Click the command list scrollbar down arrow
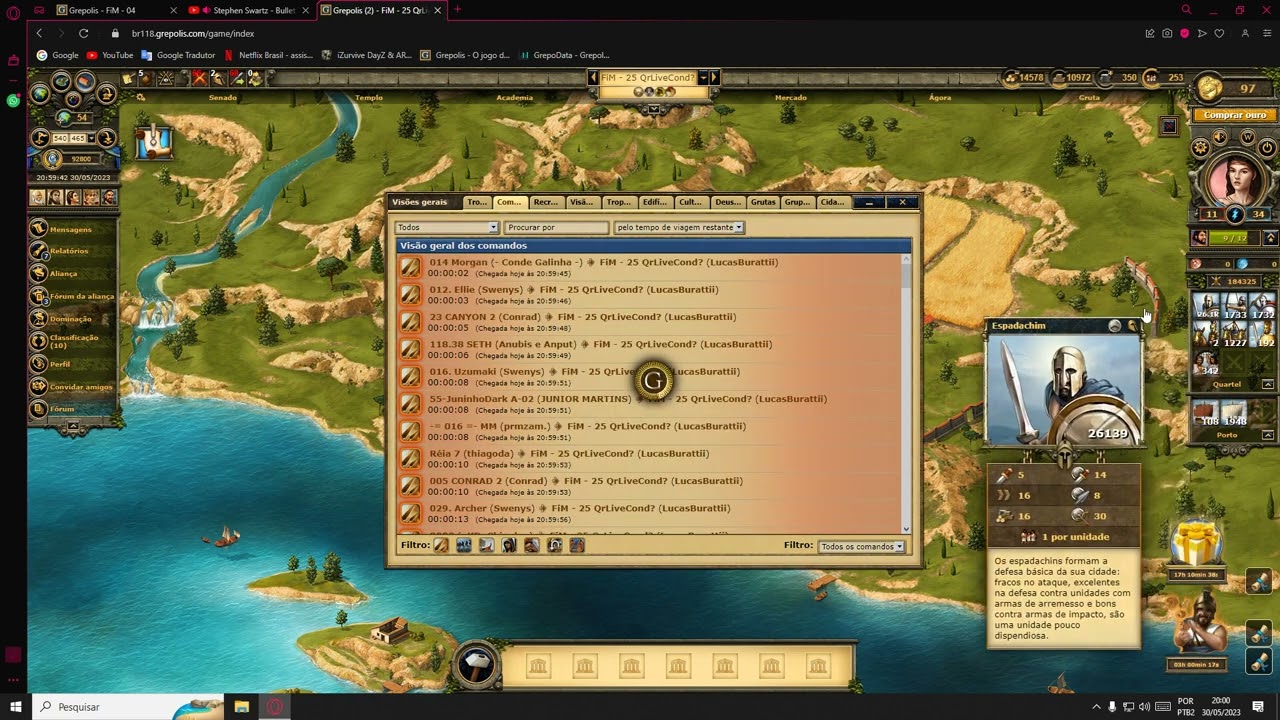This screenshot has width=1280, height=720. pyautogui.click(x=907, y=529)
